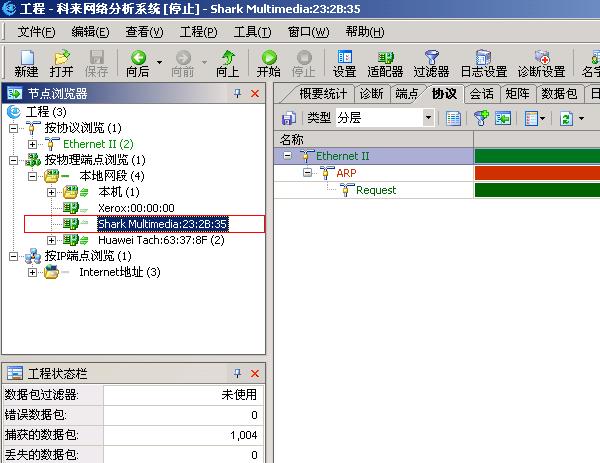The height and width of the screenshot is (463, 600).
Task: Open the 工程(P) menu
Action: click(x=199, y=32)
